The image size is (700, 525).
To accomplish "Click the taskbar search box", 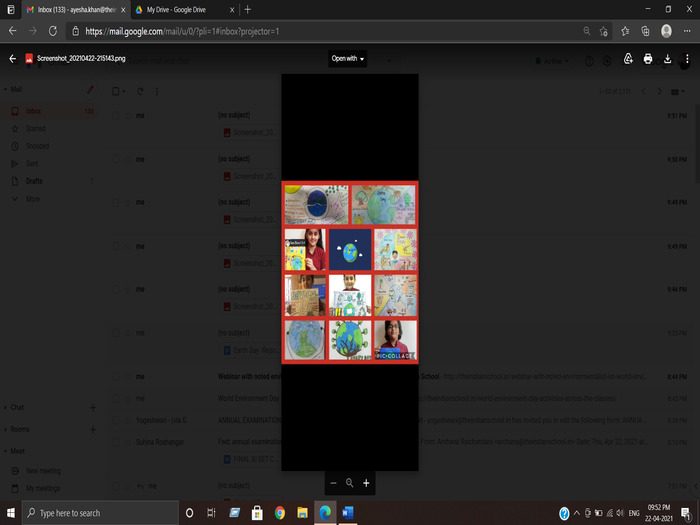I will click(x=100, y=513).
